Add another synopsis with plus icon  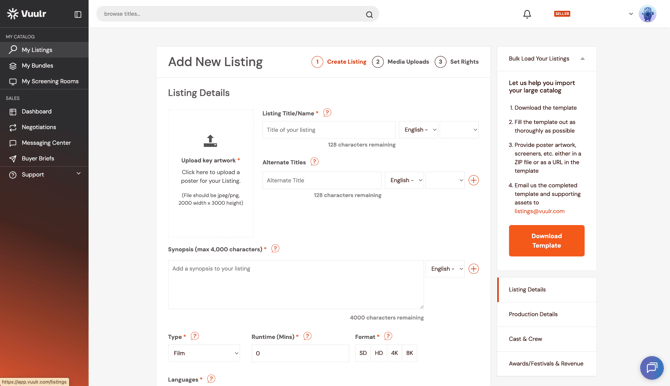pos(473,268)
